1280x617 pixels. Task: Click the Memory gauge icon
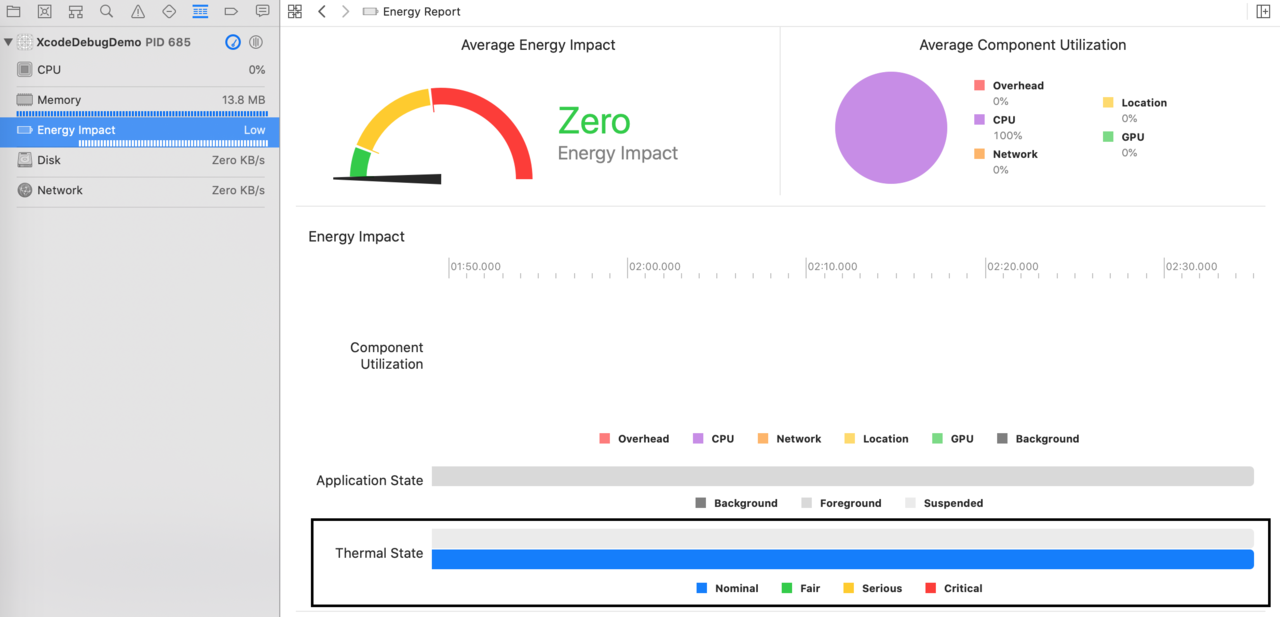tap(25, 100)
